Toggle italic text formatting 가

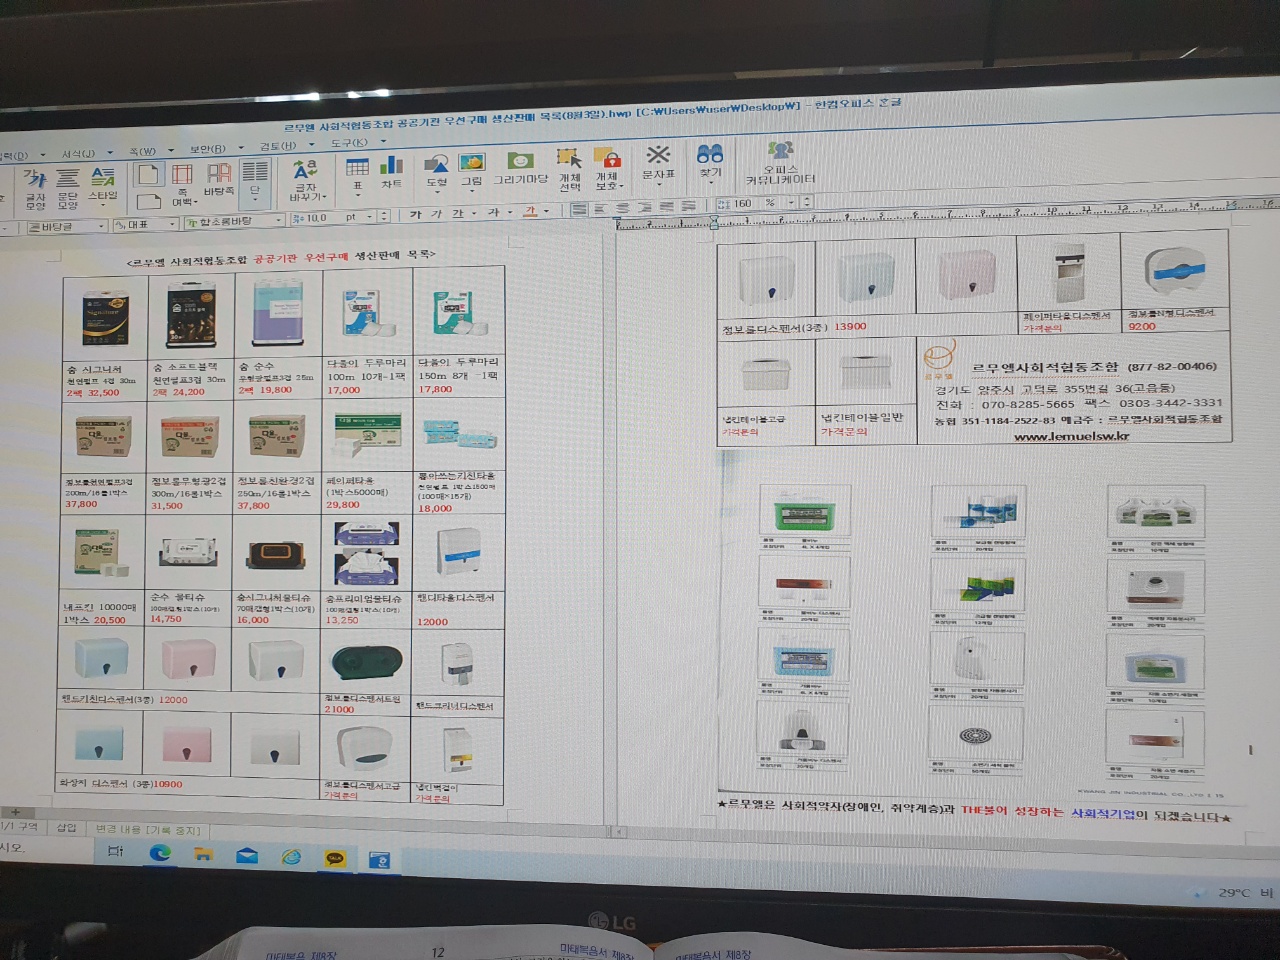(x=437, y=214)
